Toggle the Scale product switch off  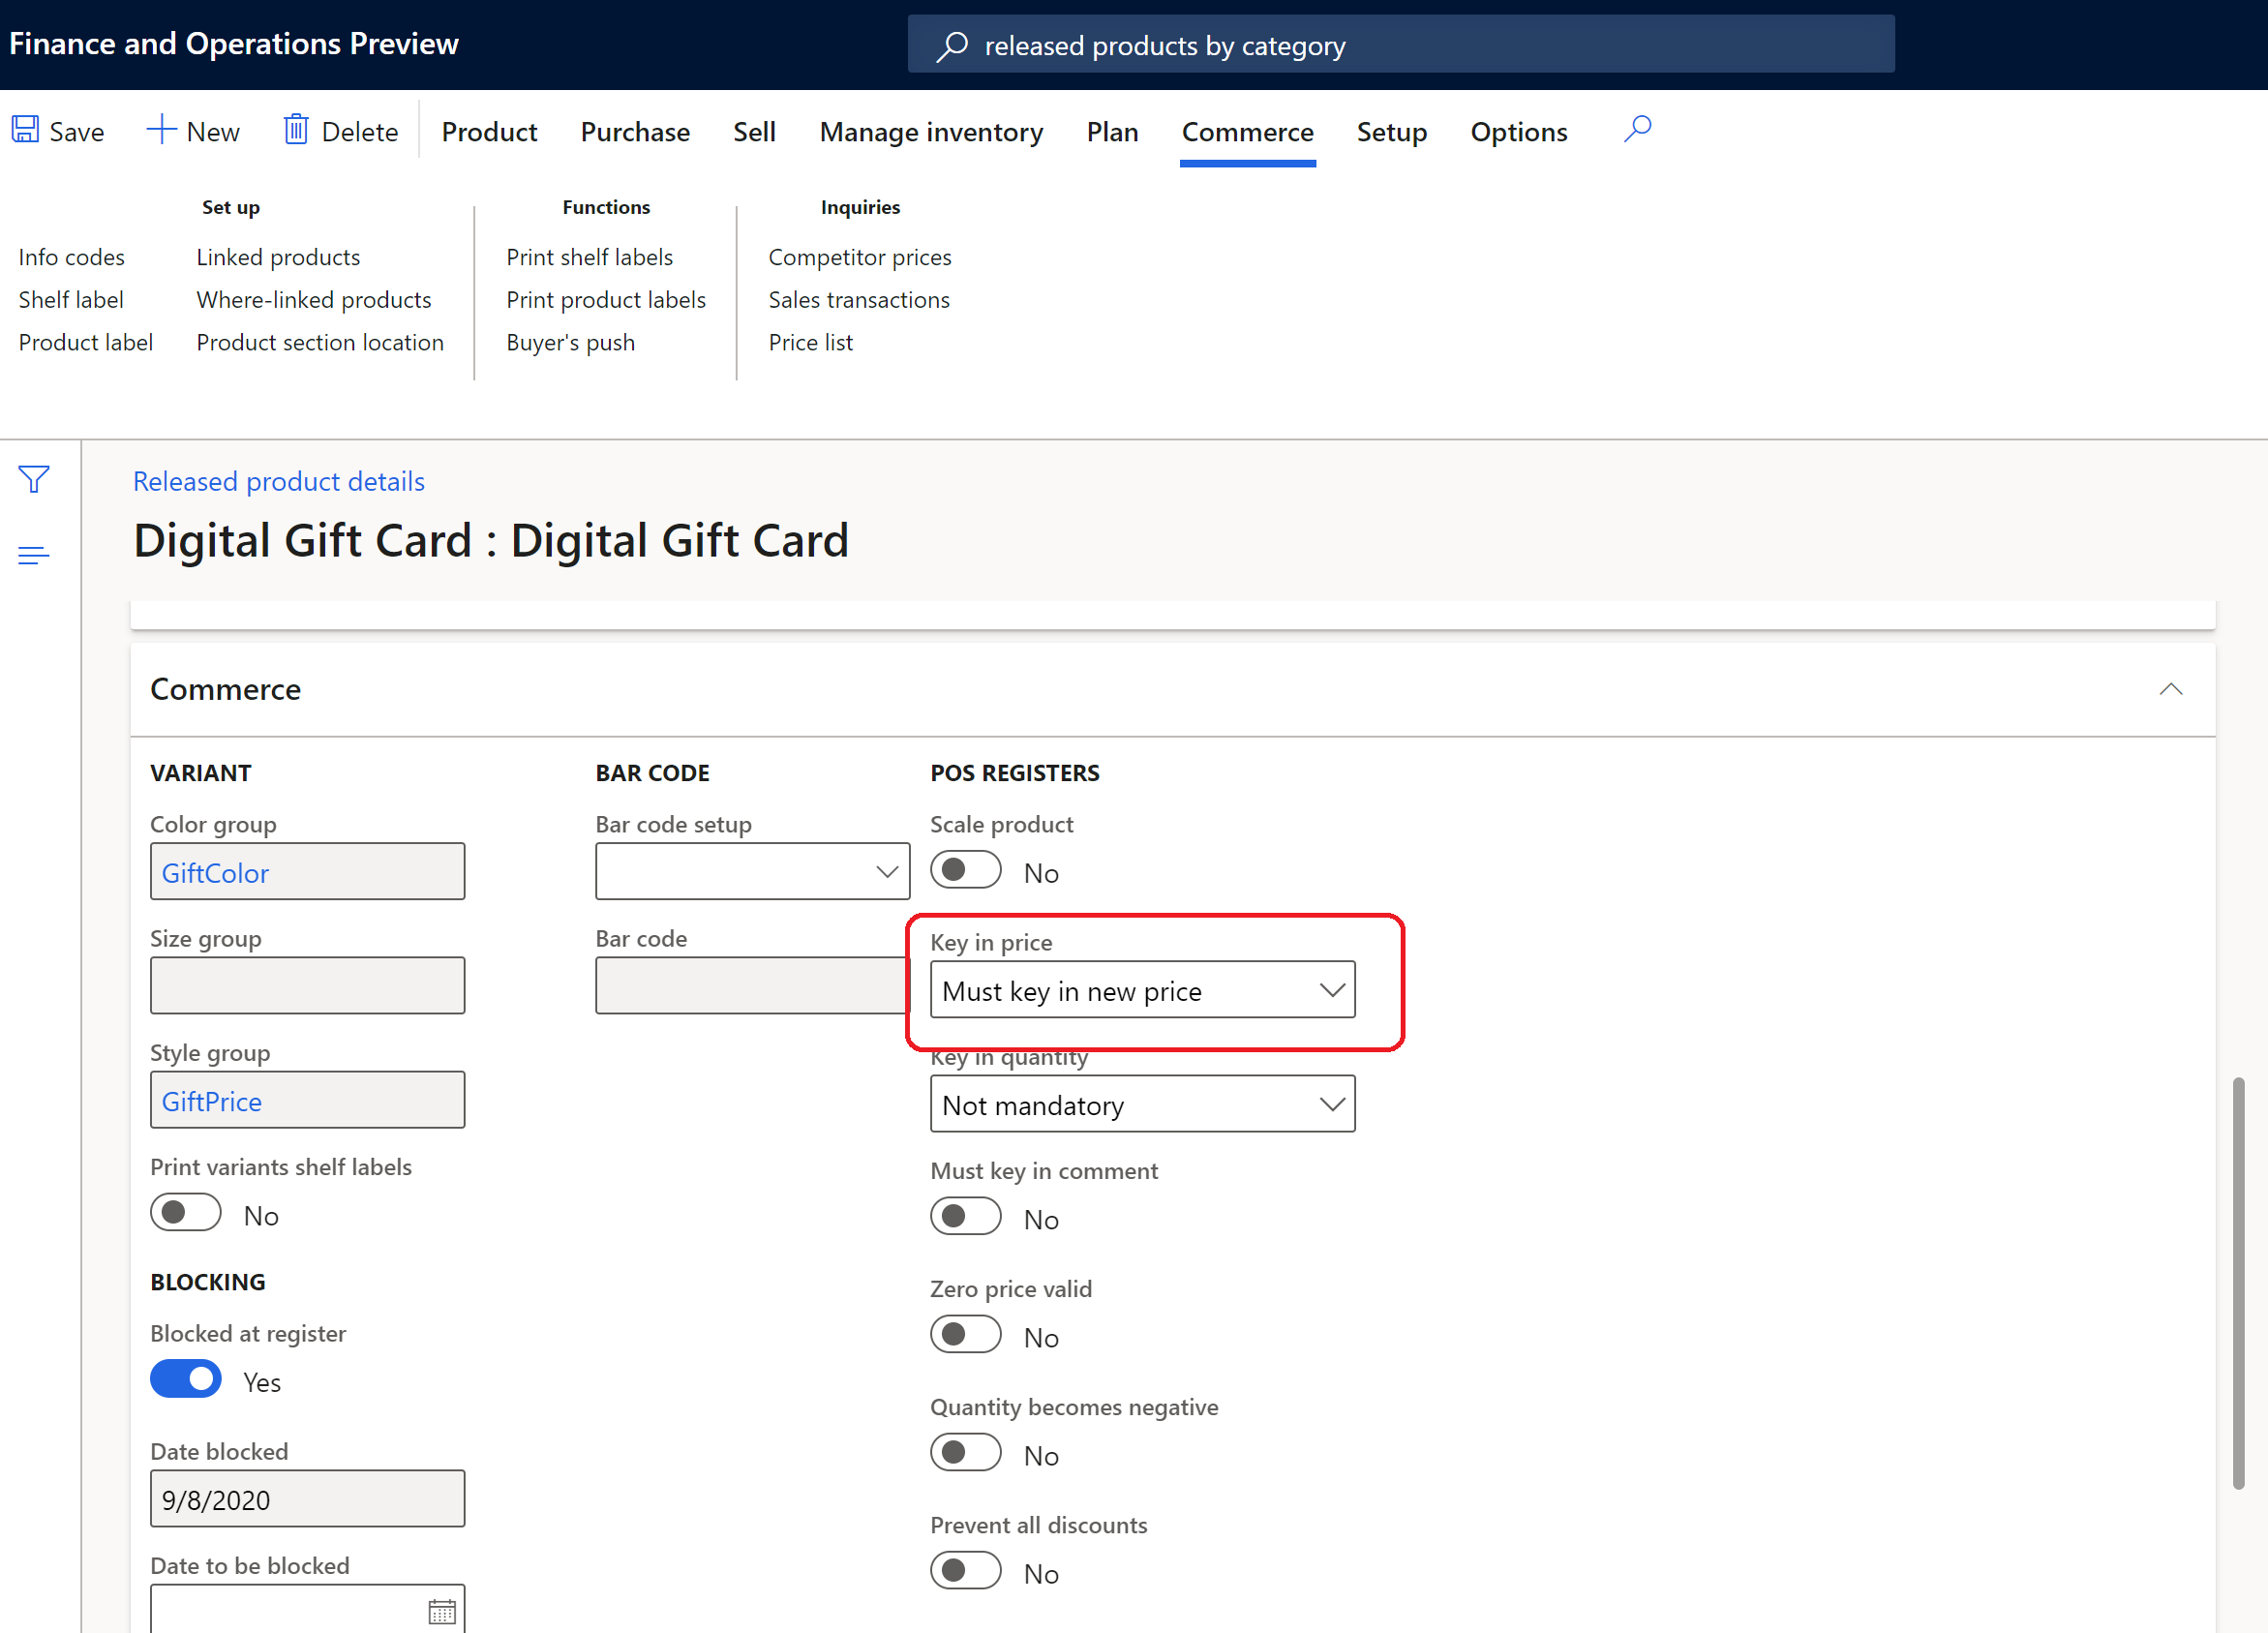coord(965,870)
